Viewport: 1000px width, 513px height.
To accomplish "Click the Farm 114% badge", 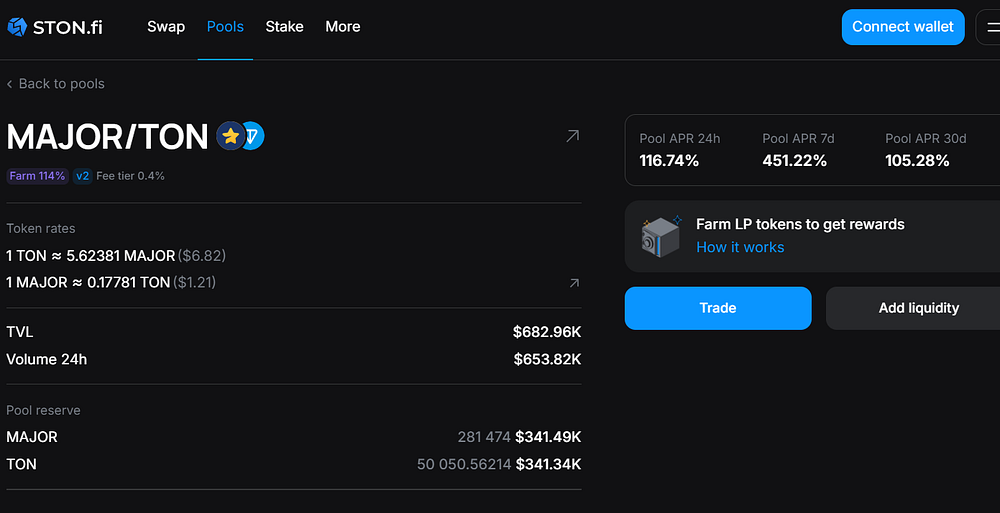I will [37, 176].
